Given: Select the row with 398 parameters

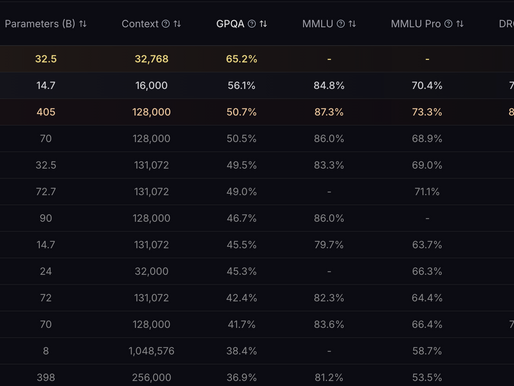Looking at the screenshot, I should (257, 377).
